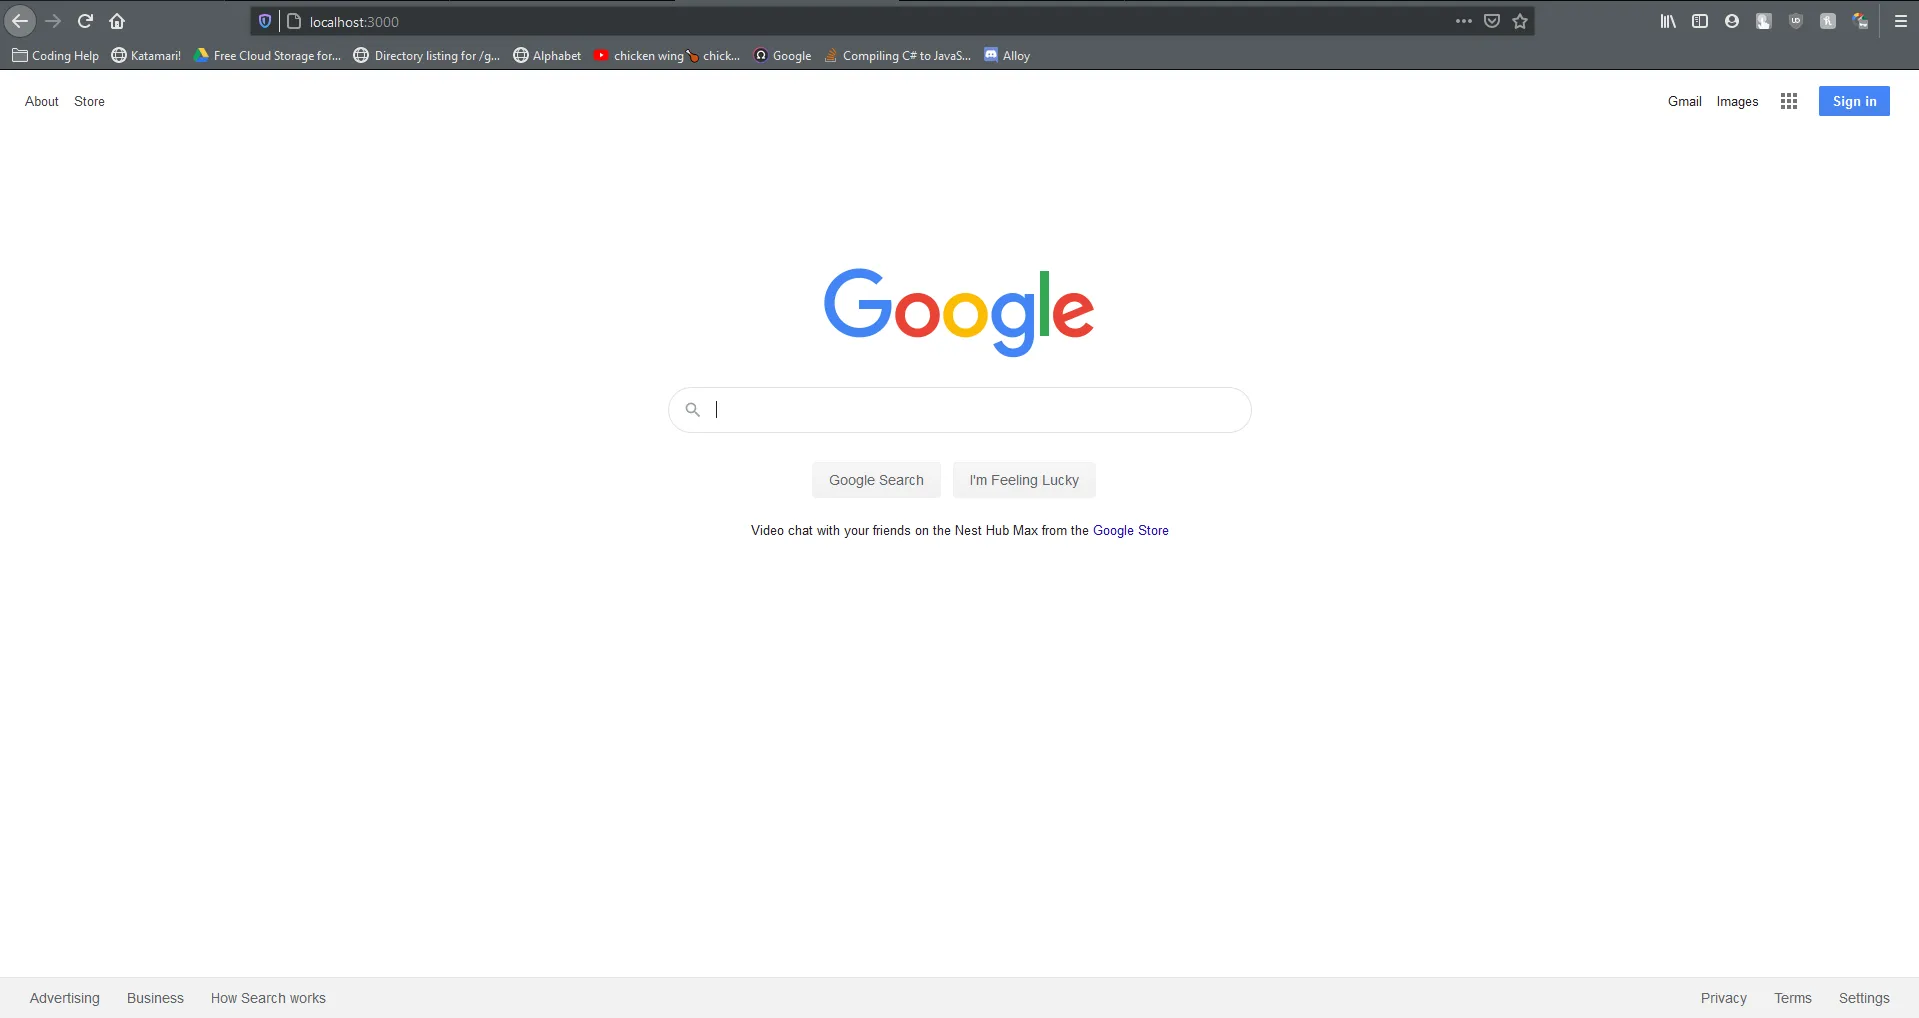
Task: Open the Free Cloud Storage bookmark
Action: tap(267, 56)
